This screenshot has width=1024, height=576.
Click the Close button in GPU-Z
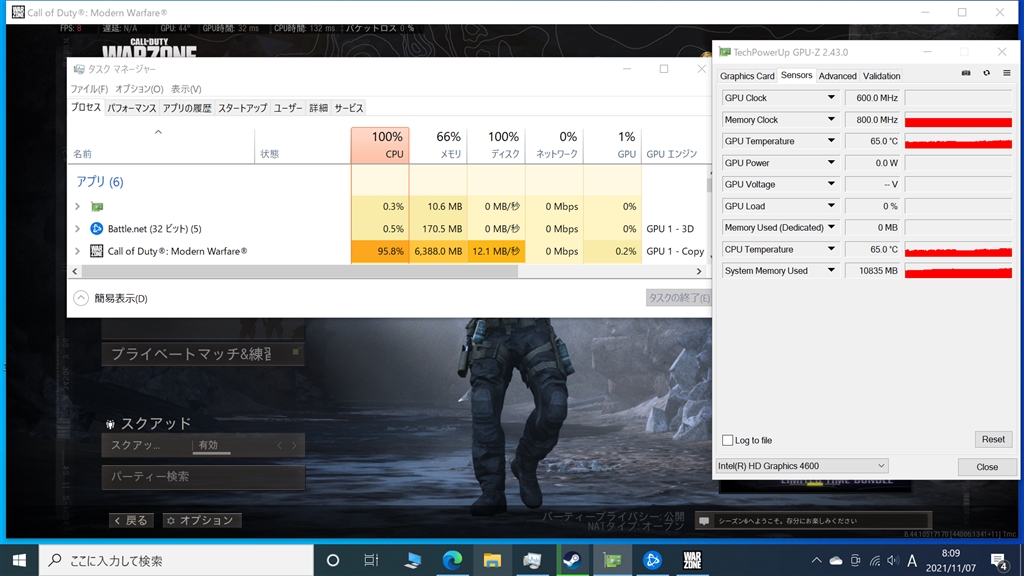987,467
